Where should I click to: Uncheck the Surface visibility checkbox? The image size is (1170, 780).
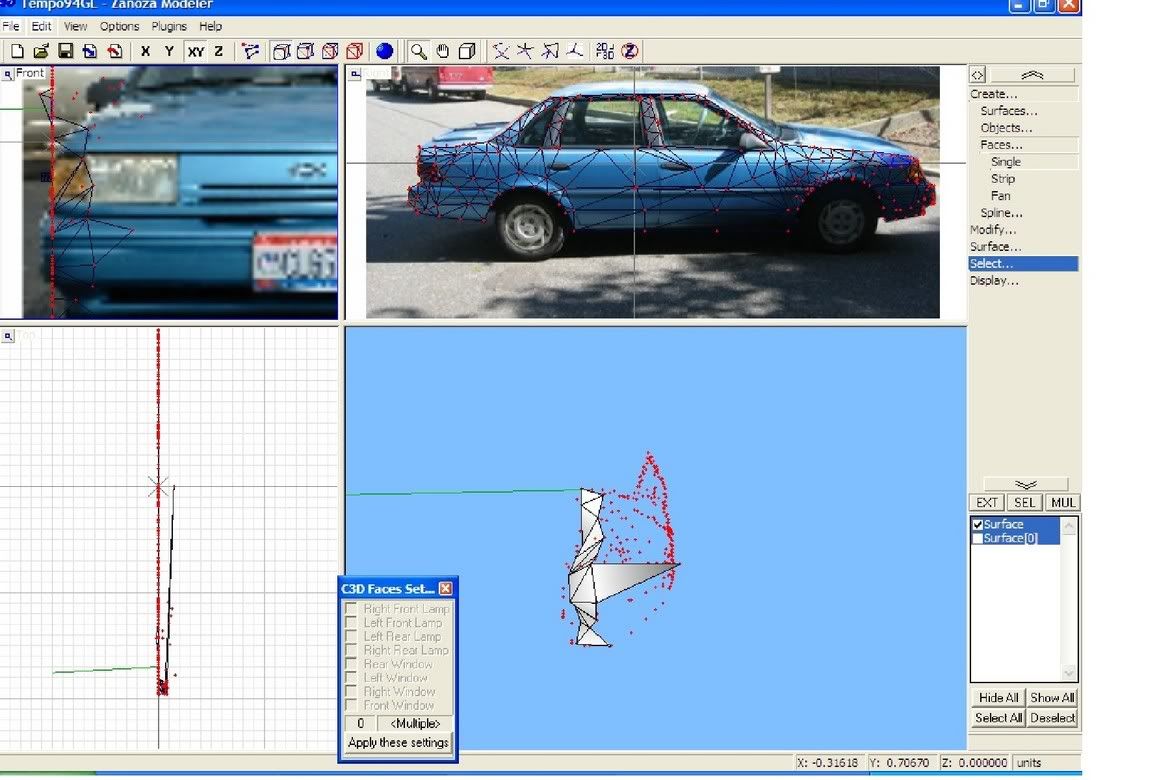978,525
